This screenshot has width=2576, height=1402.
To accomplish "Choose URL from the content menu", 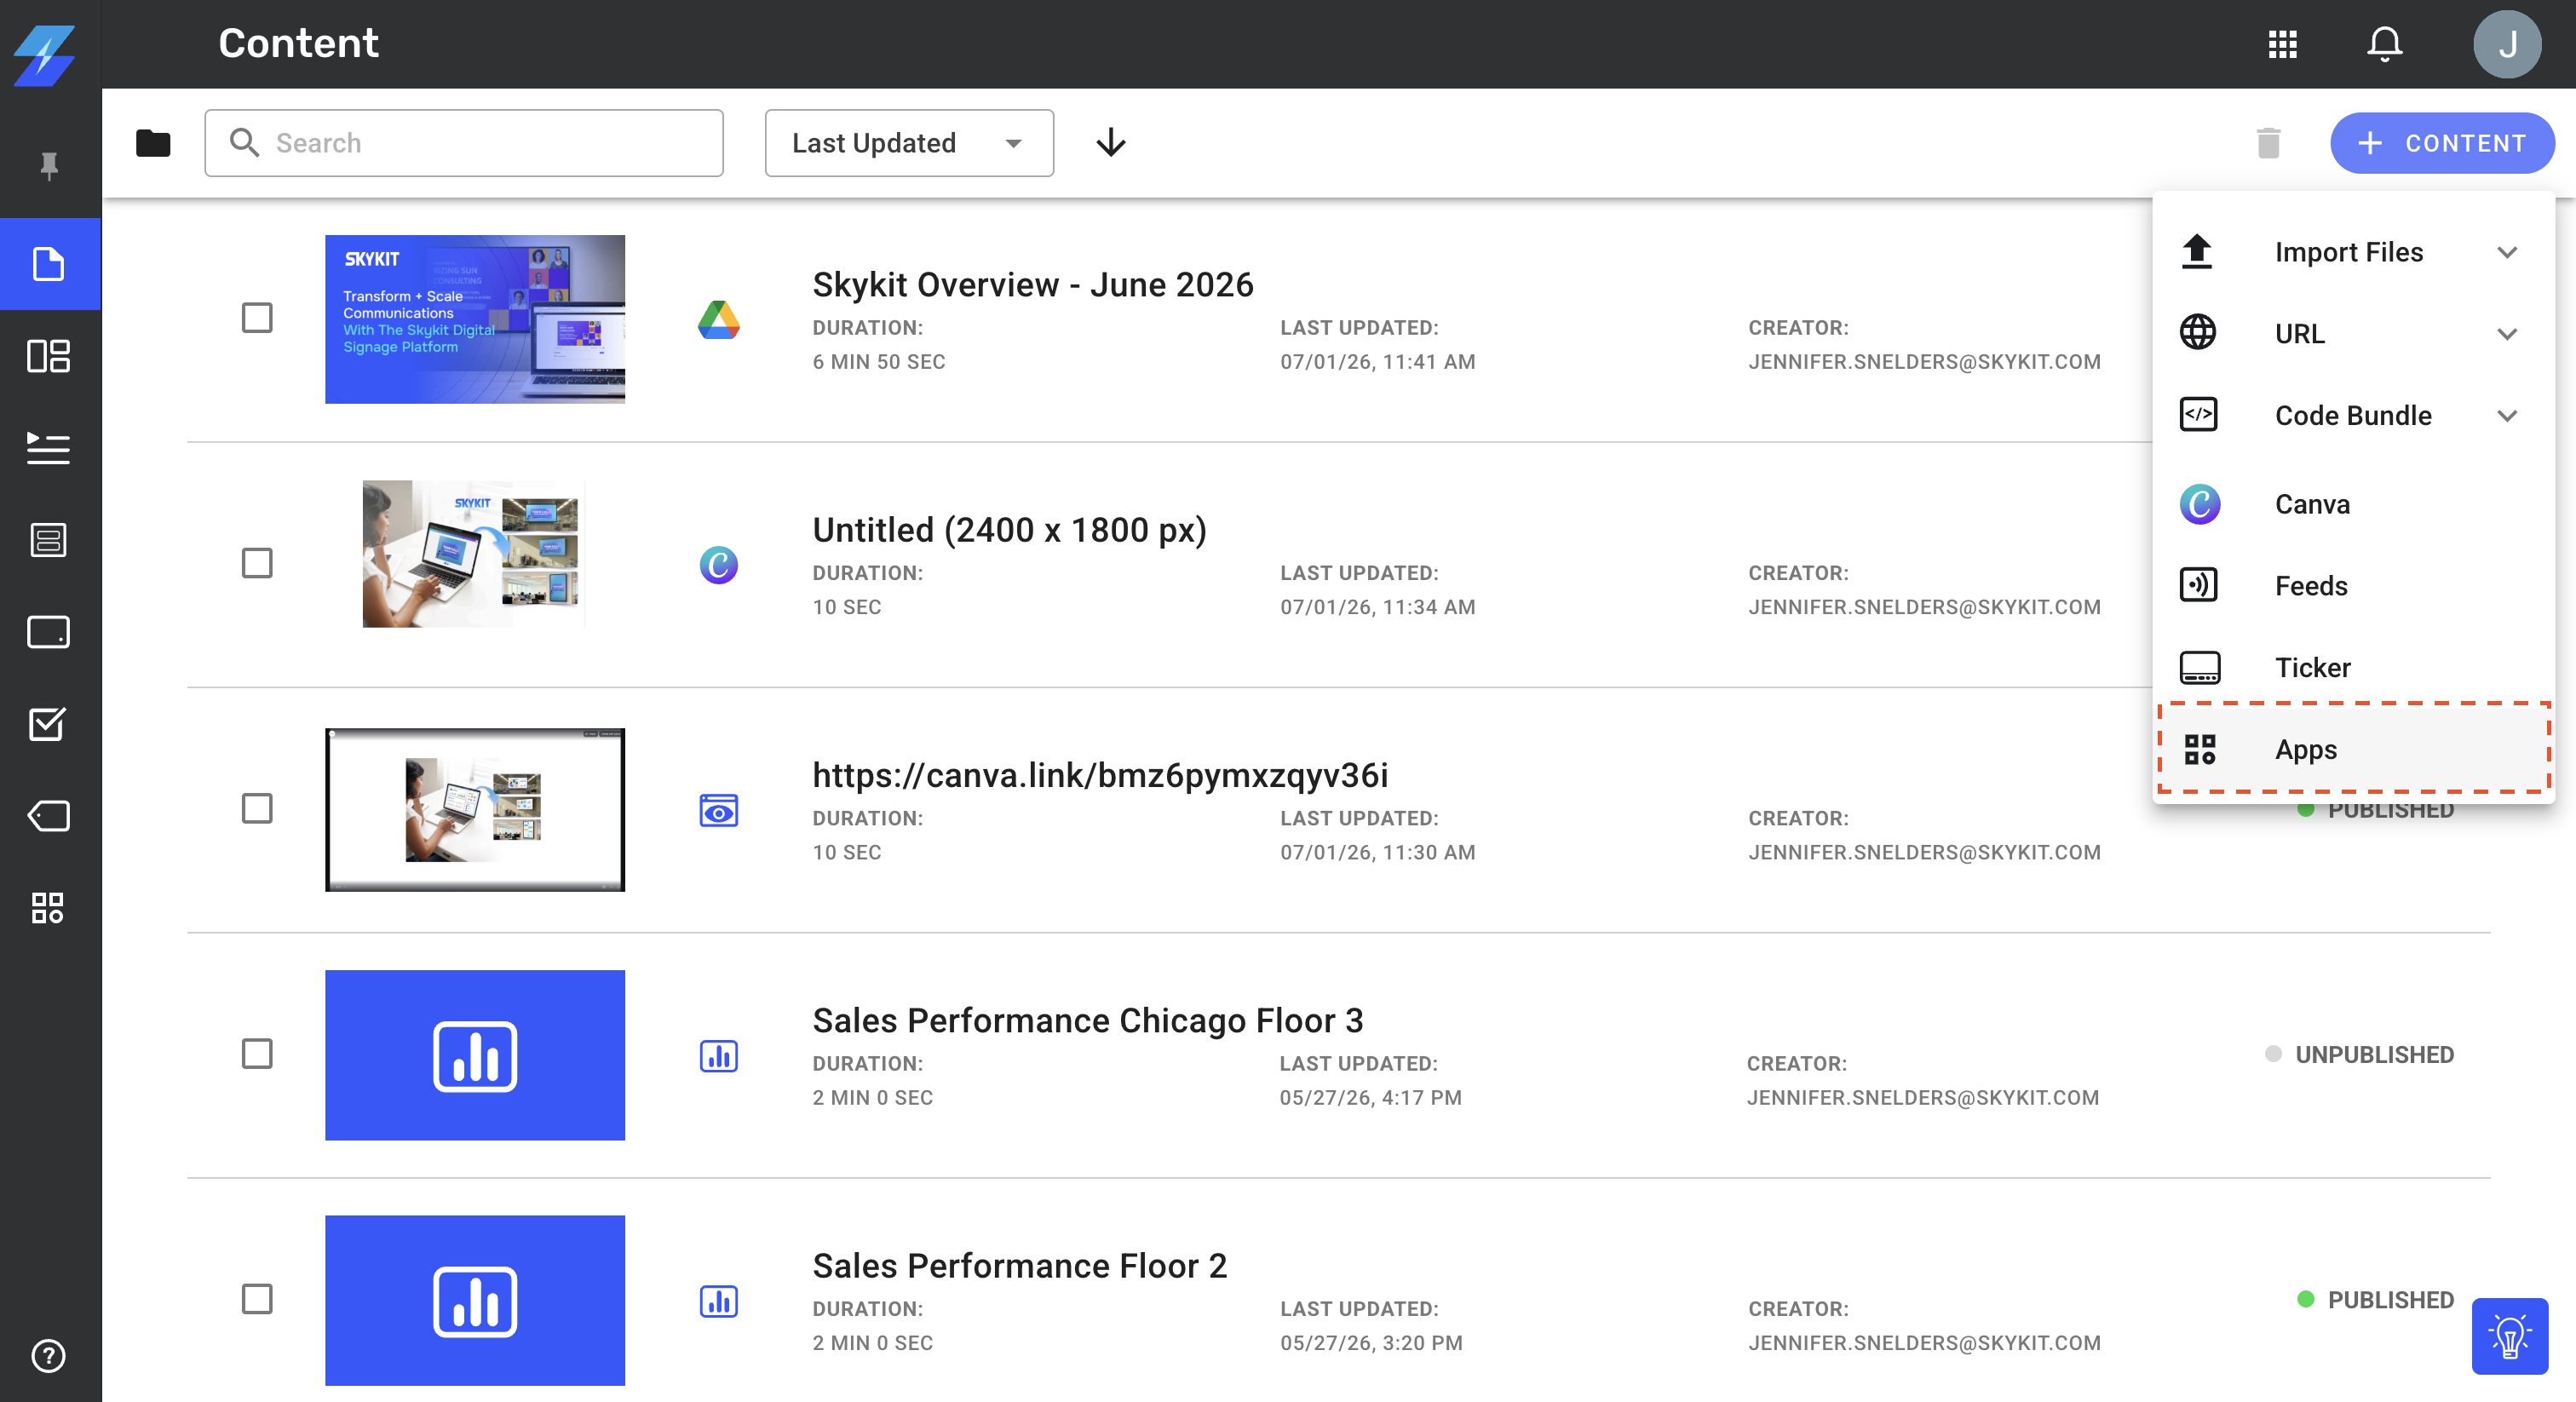I will [2353, 334].
